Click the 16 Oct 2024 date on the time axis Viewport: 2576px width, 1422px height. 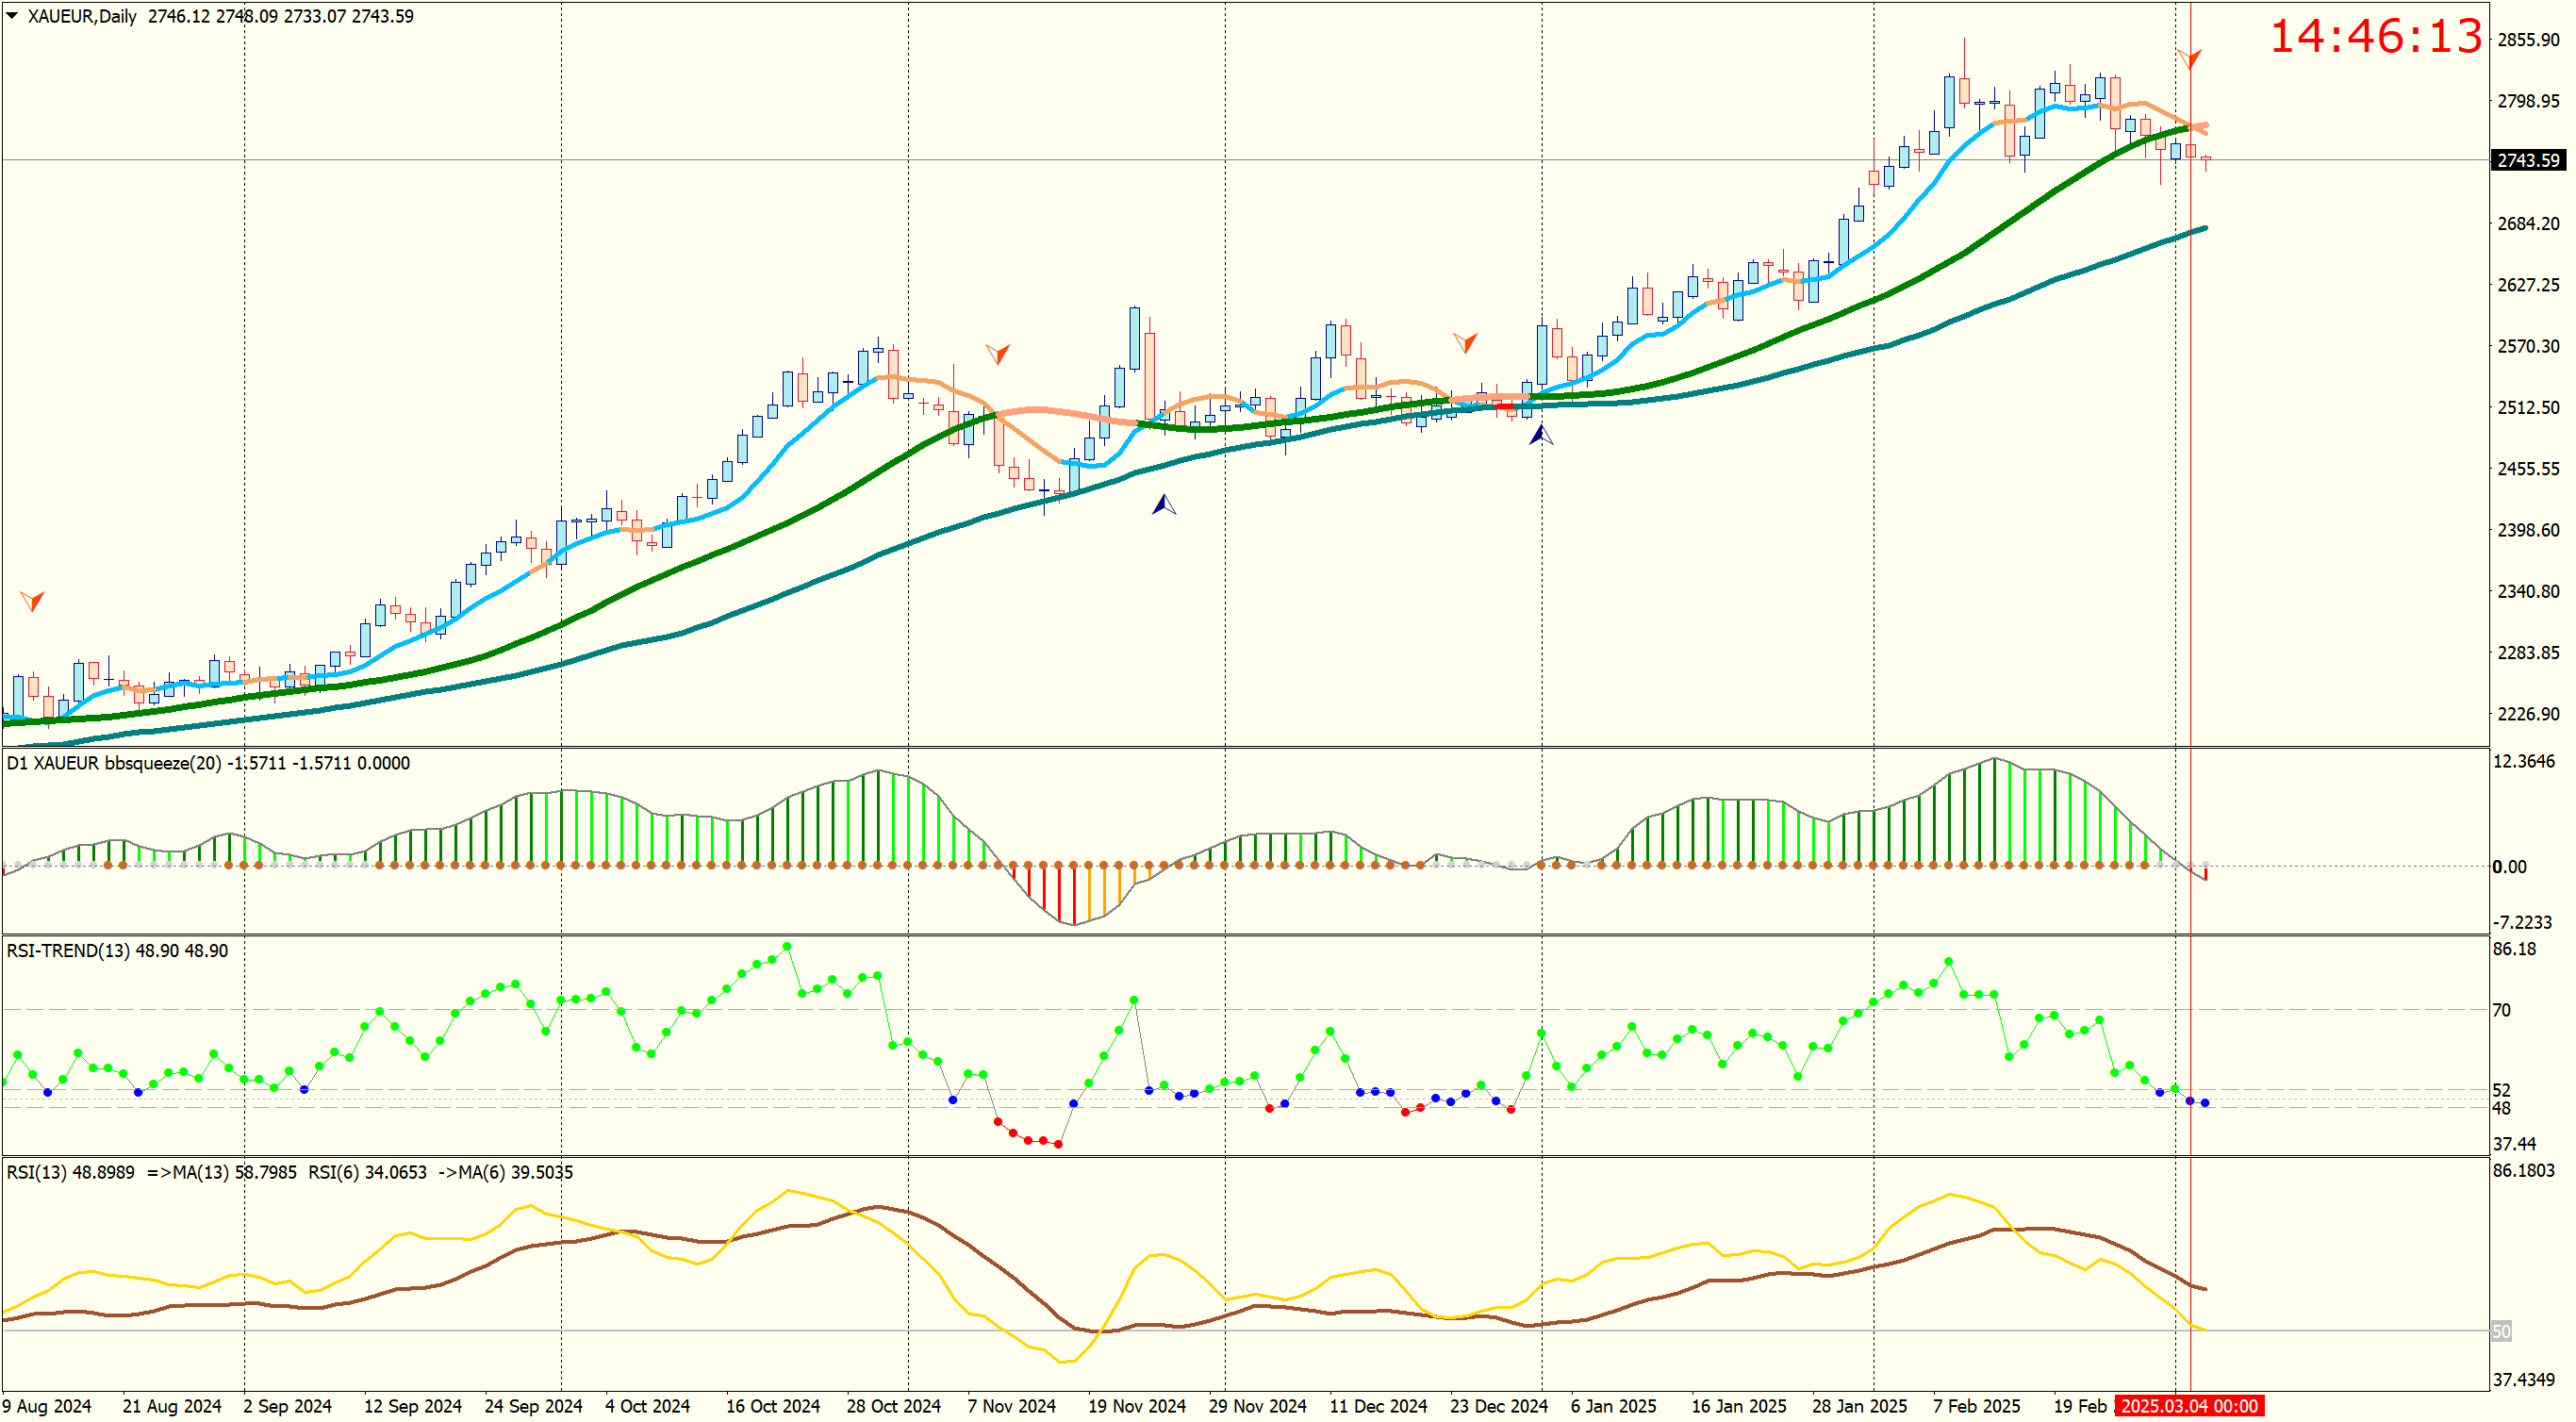(772, 1406)
